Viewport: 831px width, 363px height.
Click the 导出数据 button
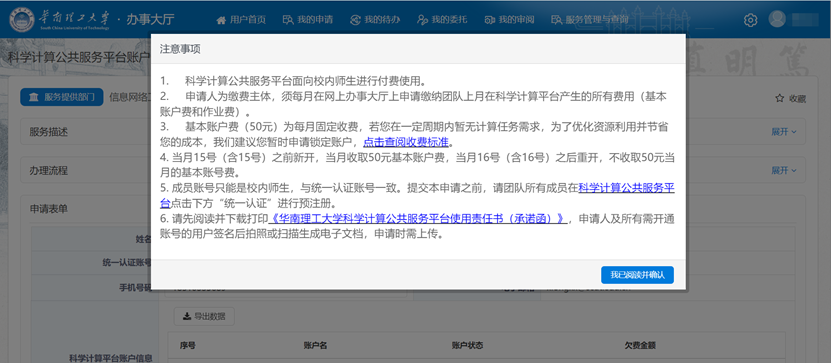coord(204,316)
